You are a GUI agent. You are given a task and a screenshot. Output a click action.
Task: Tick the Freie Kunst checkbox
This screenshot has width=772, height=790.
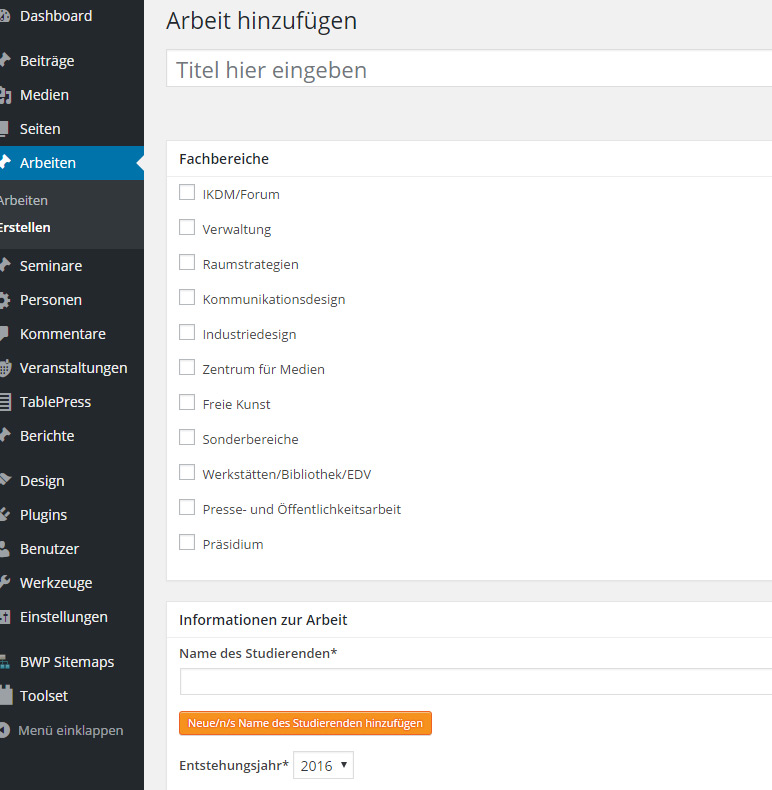187,402
